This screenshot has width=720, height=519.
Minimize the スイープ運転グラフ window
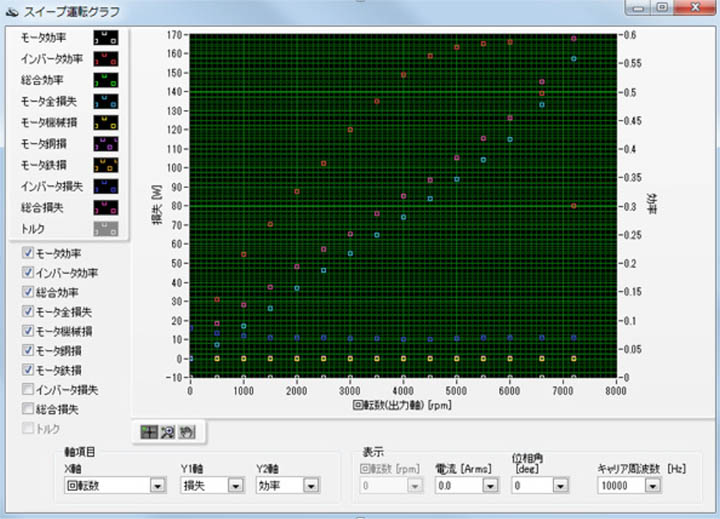coord(638,7)
